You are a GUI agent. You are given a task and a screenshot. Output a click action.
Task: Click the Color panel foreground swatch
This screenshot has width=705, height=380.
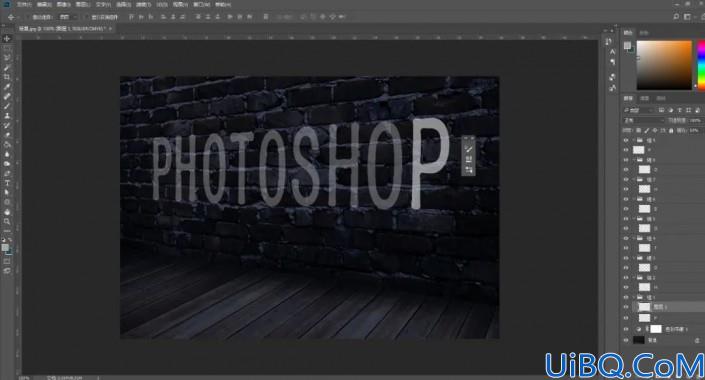627,45
